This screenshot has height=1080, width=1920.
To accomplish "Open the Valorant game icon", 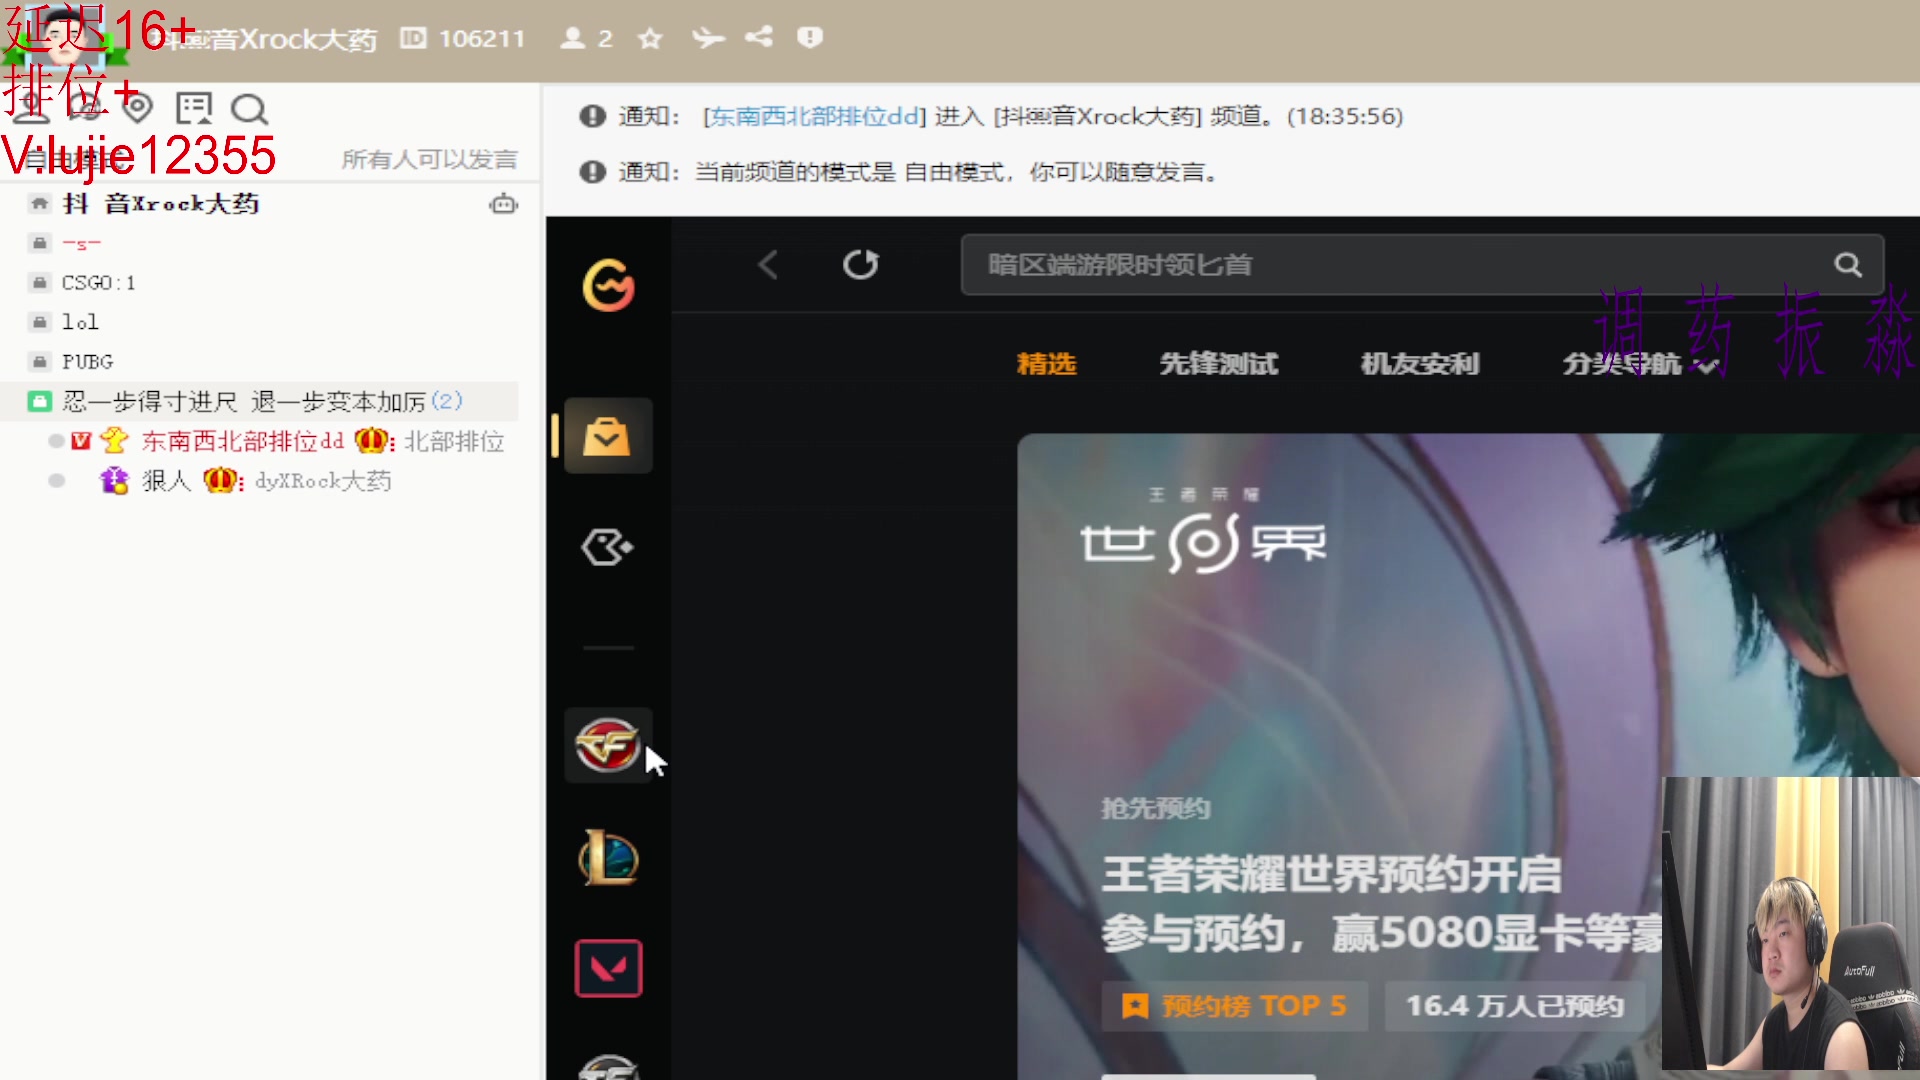I will tap(608, 968).
